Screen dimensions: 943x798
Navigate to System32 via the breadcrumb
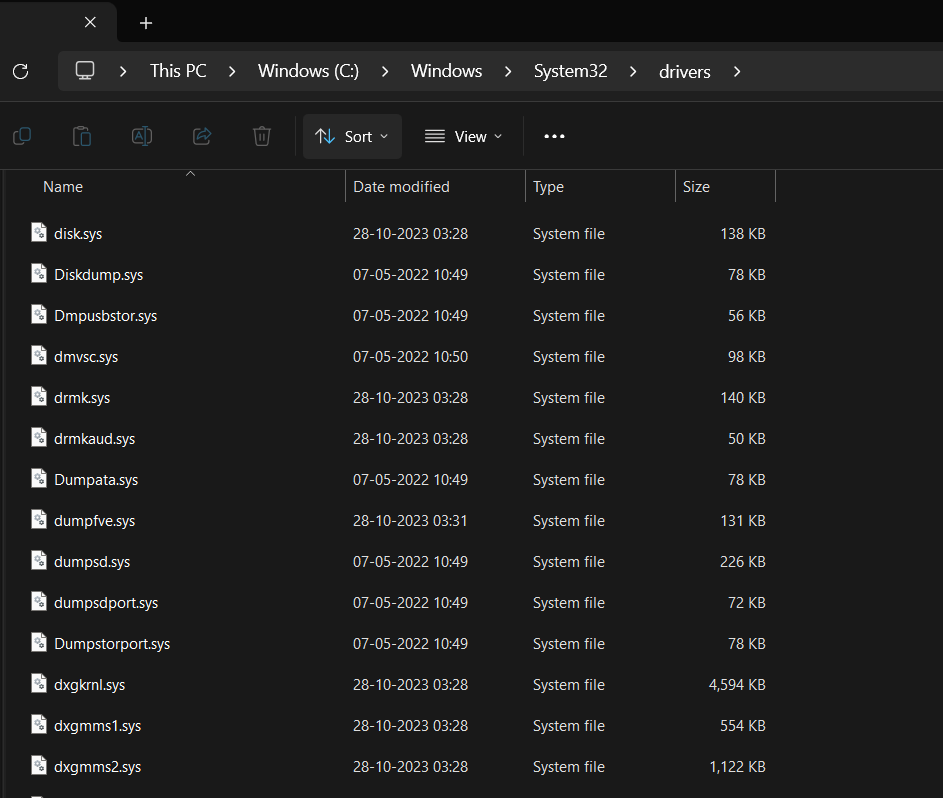[x=570, y=71]
